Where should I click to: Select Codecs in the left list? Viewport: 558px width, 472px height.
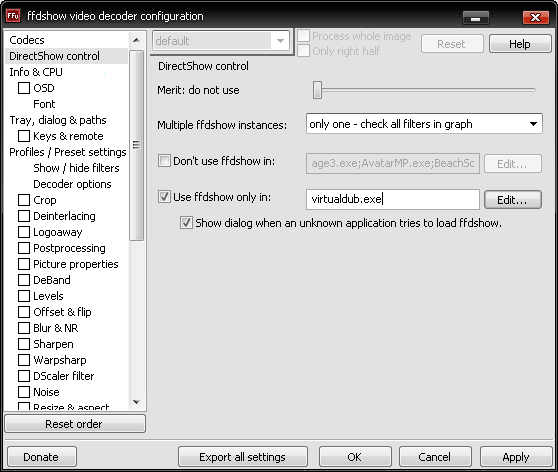click(x=27, y=40)
